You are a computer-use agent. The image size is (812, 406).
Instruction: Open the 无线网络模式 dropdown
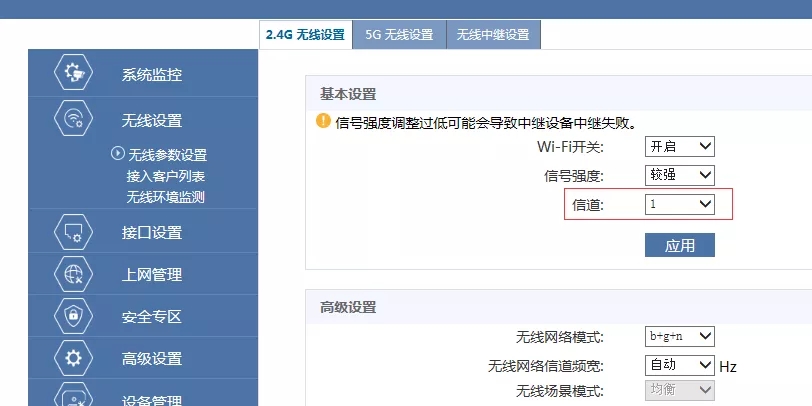[x=679, y=336]
